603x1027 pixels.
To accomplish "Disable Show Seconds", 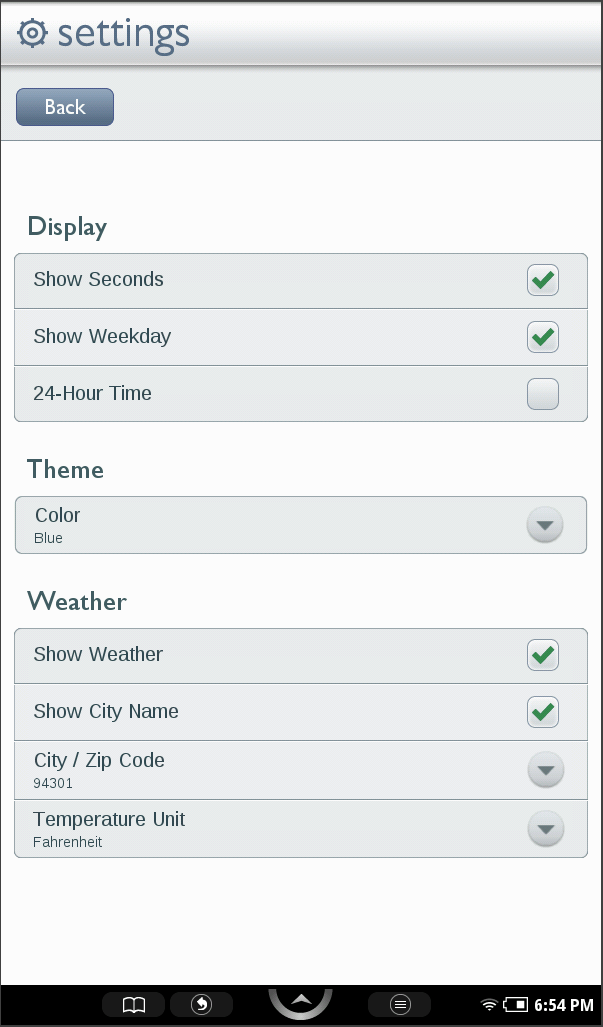I will pyautogui.click(x=543, y=280).
